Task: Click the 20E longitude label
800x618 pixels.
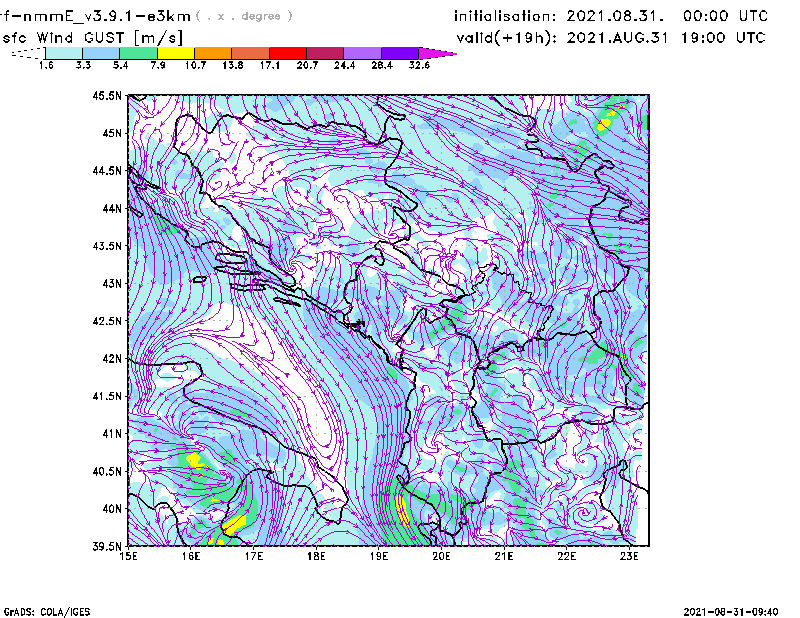Action: pyautogui.click(x=441, y=556)
